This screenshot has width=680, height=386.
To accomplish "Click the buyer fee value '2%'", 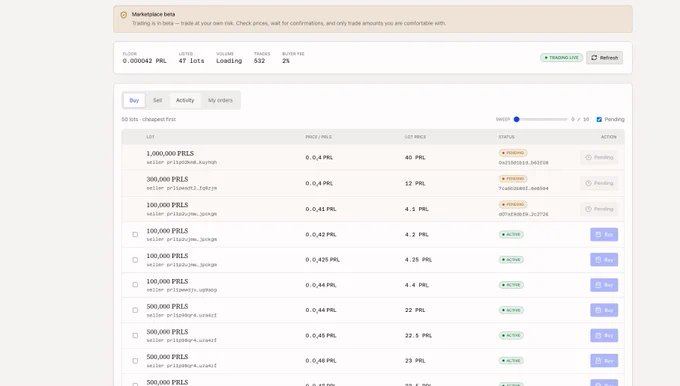I will click(x=286, y=61).
